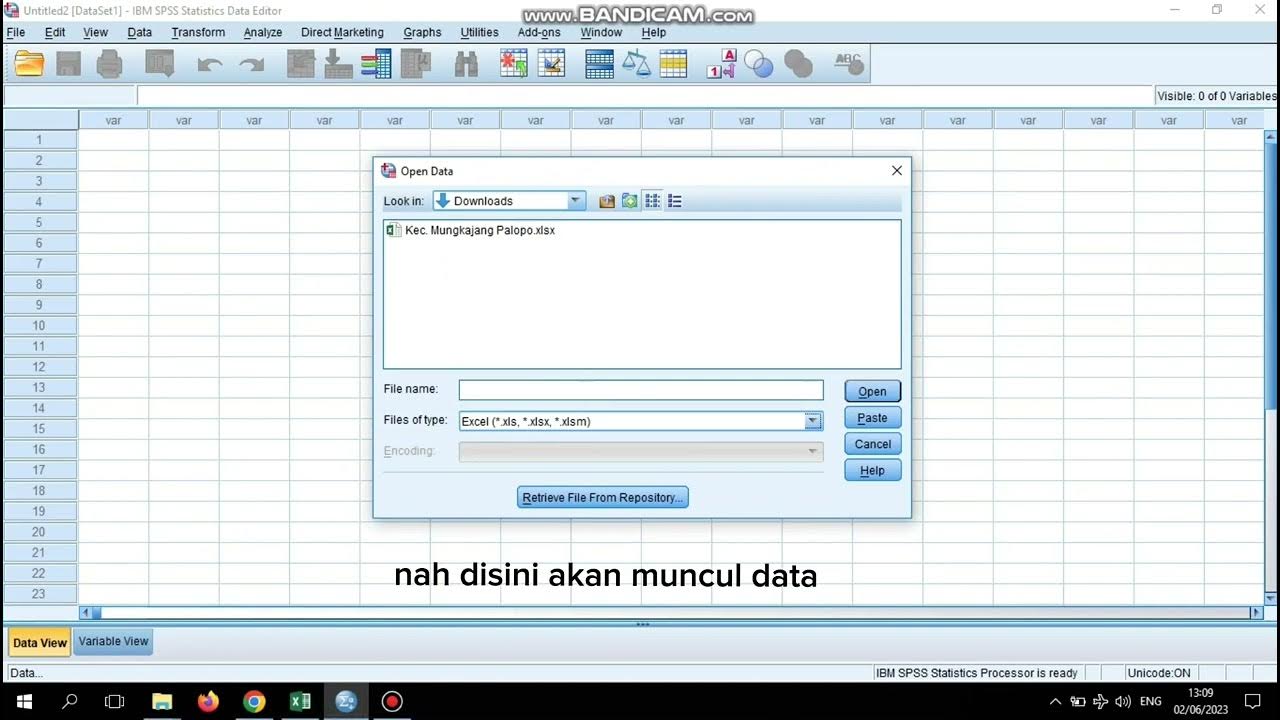
Task: Open the Graphs menu
Action: click(x=422, y=32)
